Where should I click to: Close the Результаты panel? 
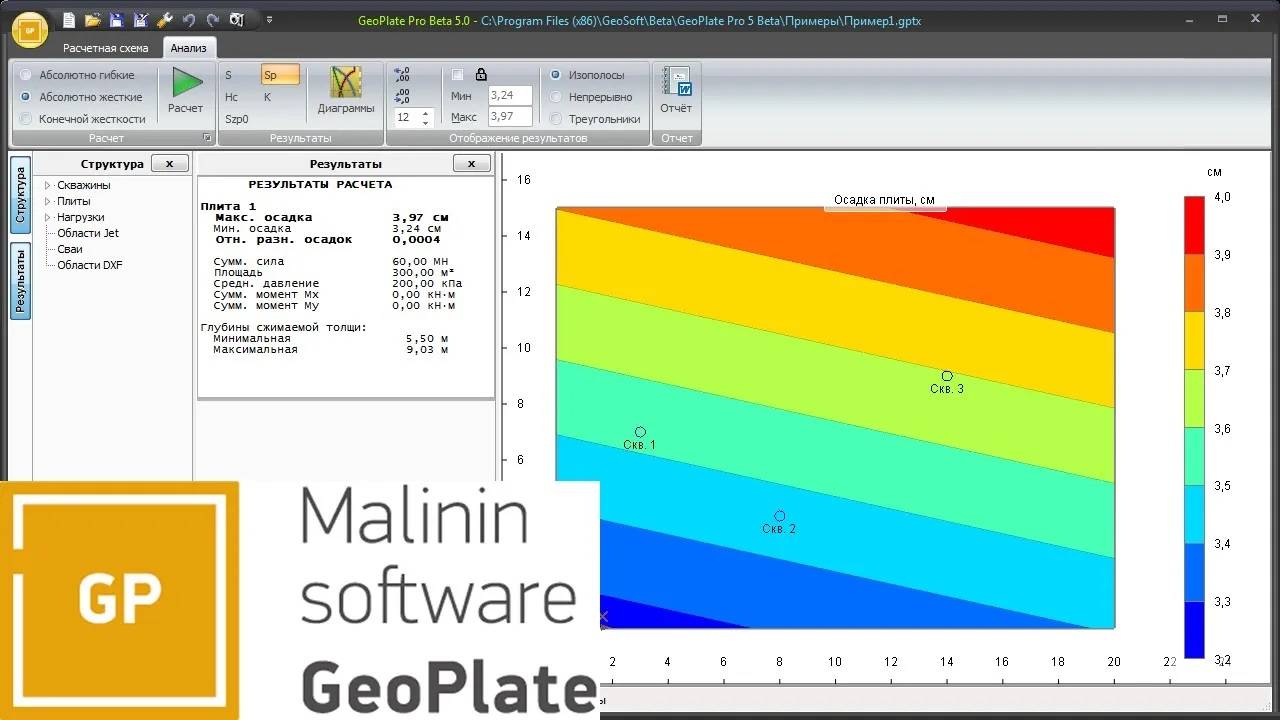[x=472, y=164]
